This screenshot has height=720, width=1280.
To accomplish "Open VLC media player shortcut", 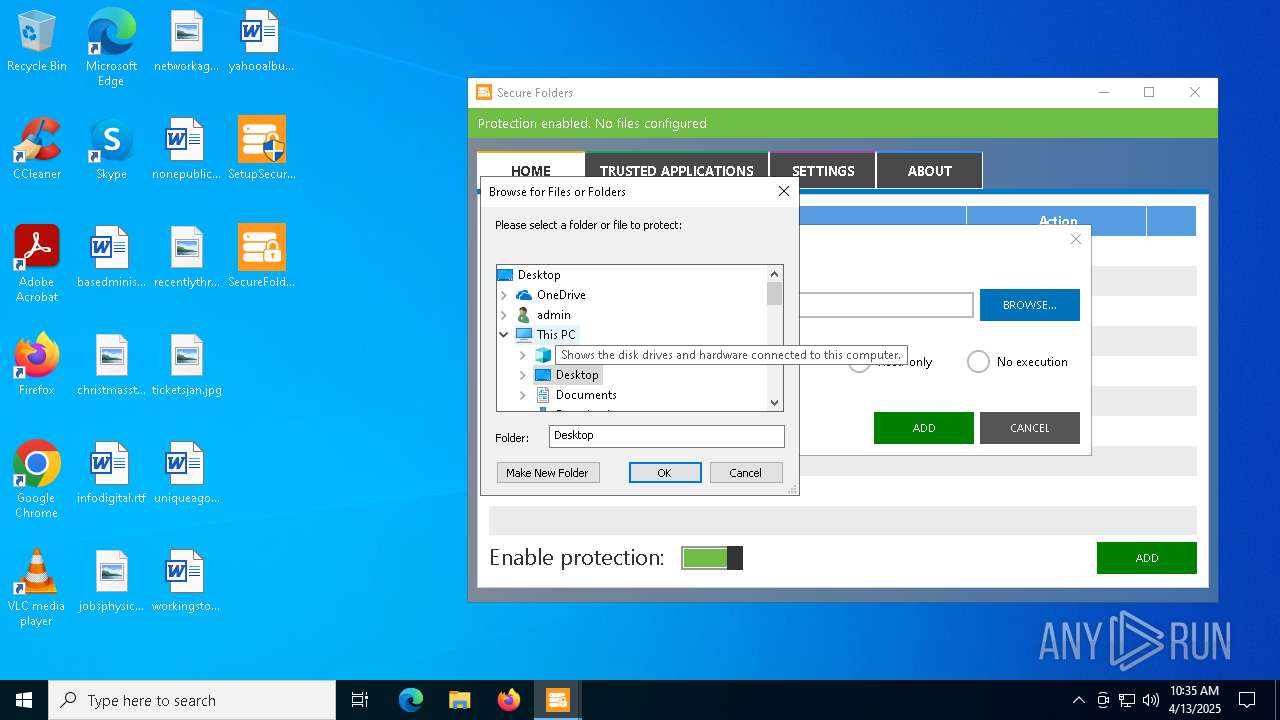I will tap(37, 588).
